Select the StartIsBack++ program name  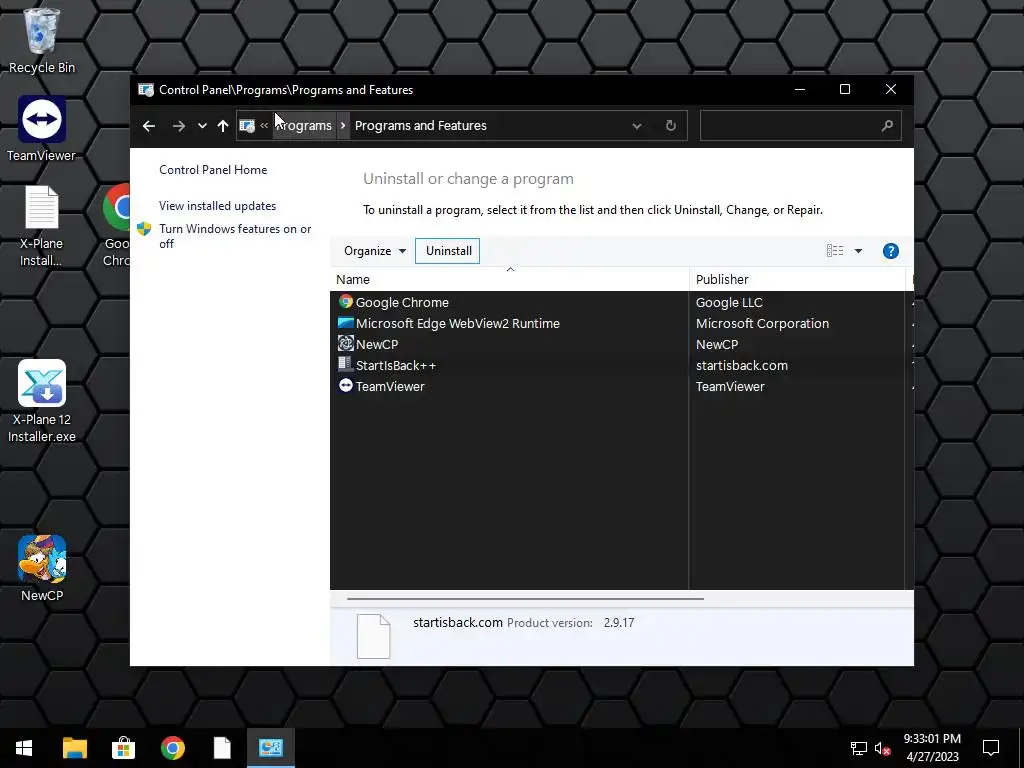coord(396,365)
